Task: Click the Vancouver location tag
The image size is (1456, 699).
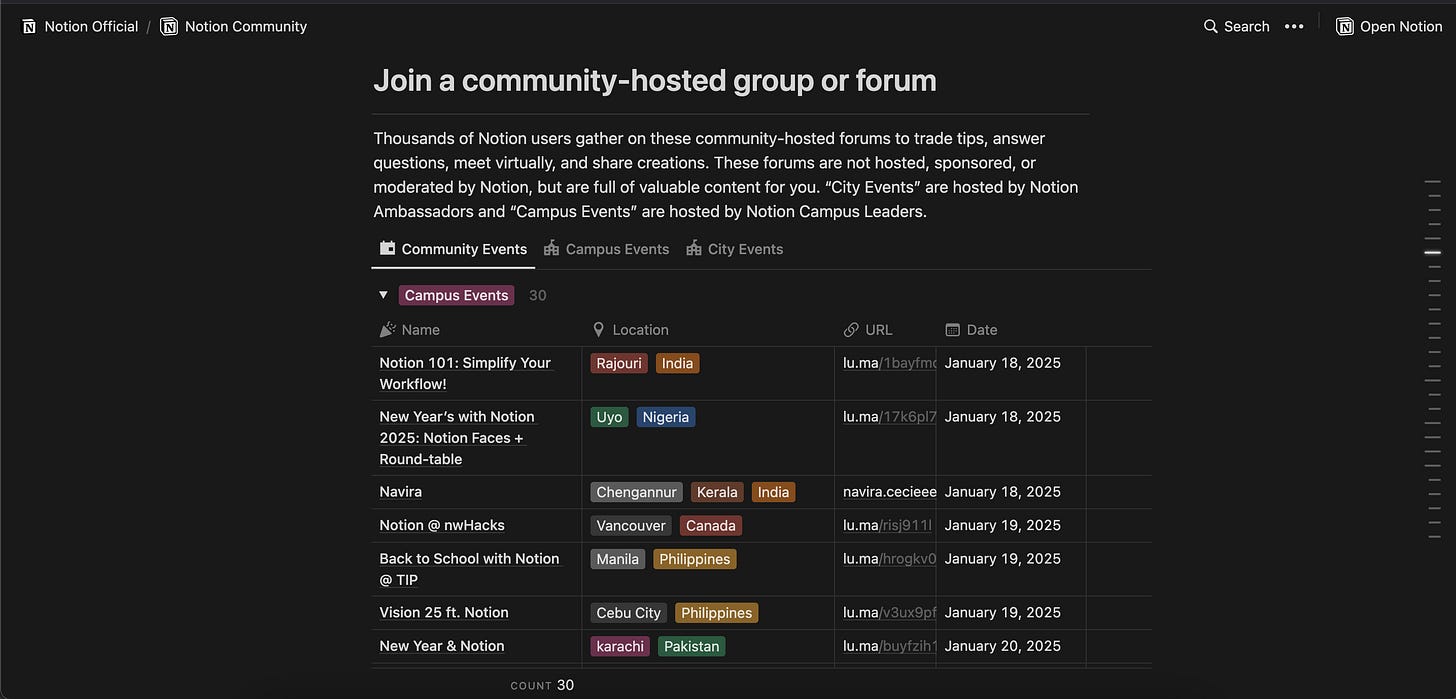Action: point(631,525)
